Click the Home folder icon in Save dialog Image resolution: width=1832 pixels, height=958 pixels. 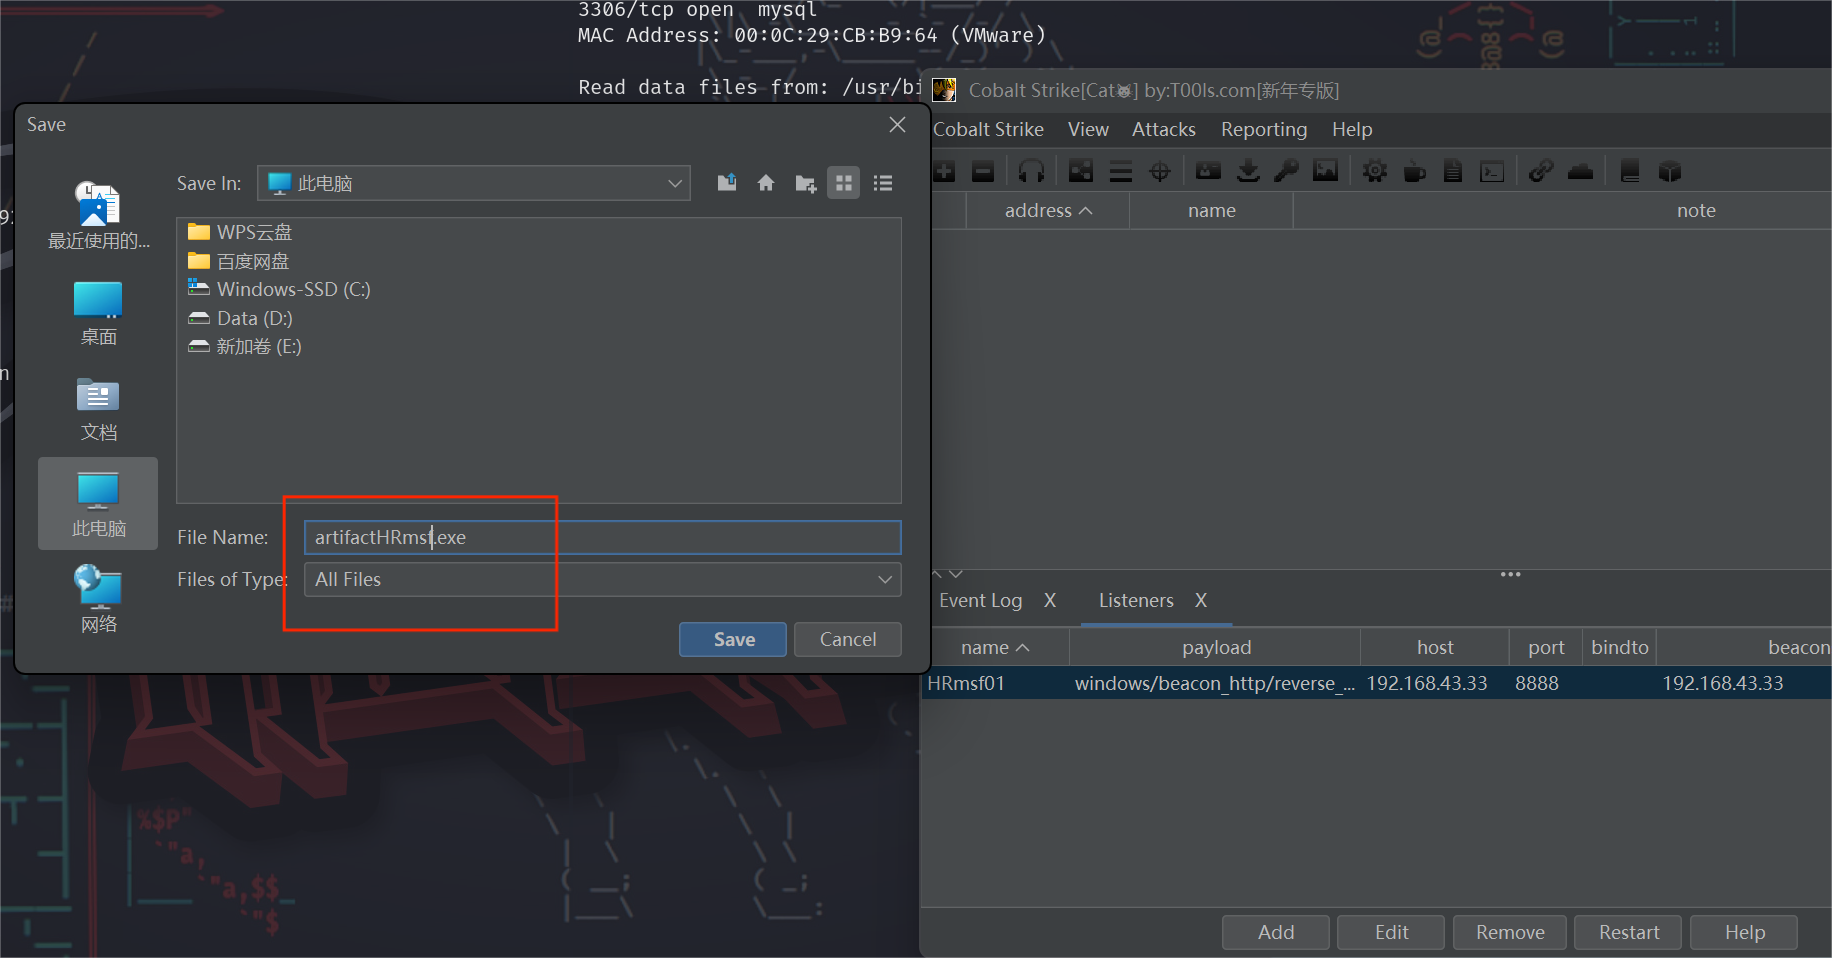coord(766,183)
